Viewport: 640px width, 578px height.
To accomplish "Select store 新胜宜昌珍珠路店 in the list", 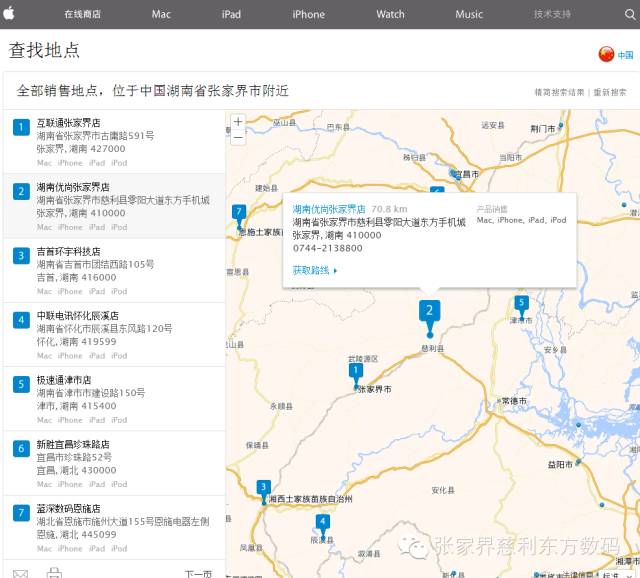I will click(114, 463).
